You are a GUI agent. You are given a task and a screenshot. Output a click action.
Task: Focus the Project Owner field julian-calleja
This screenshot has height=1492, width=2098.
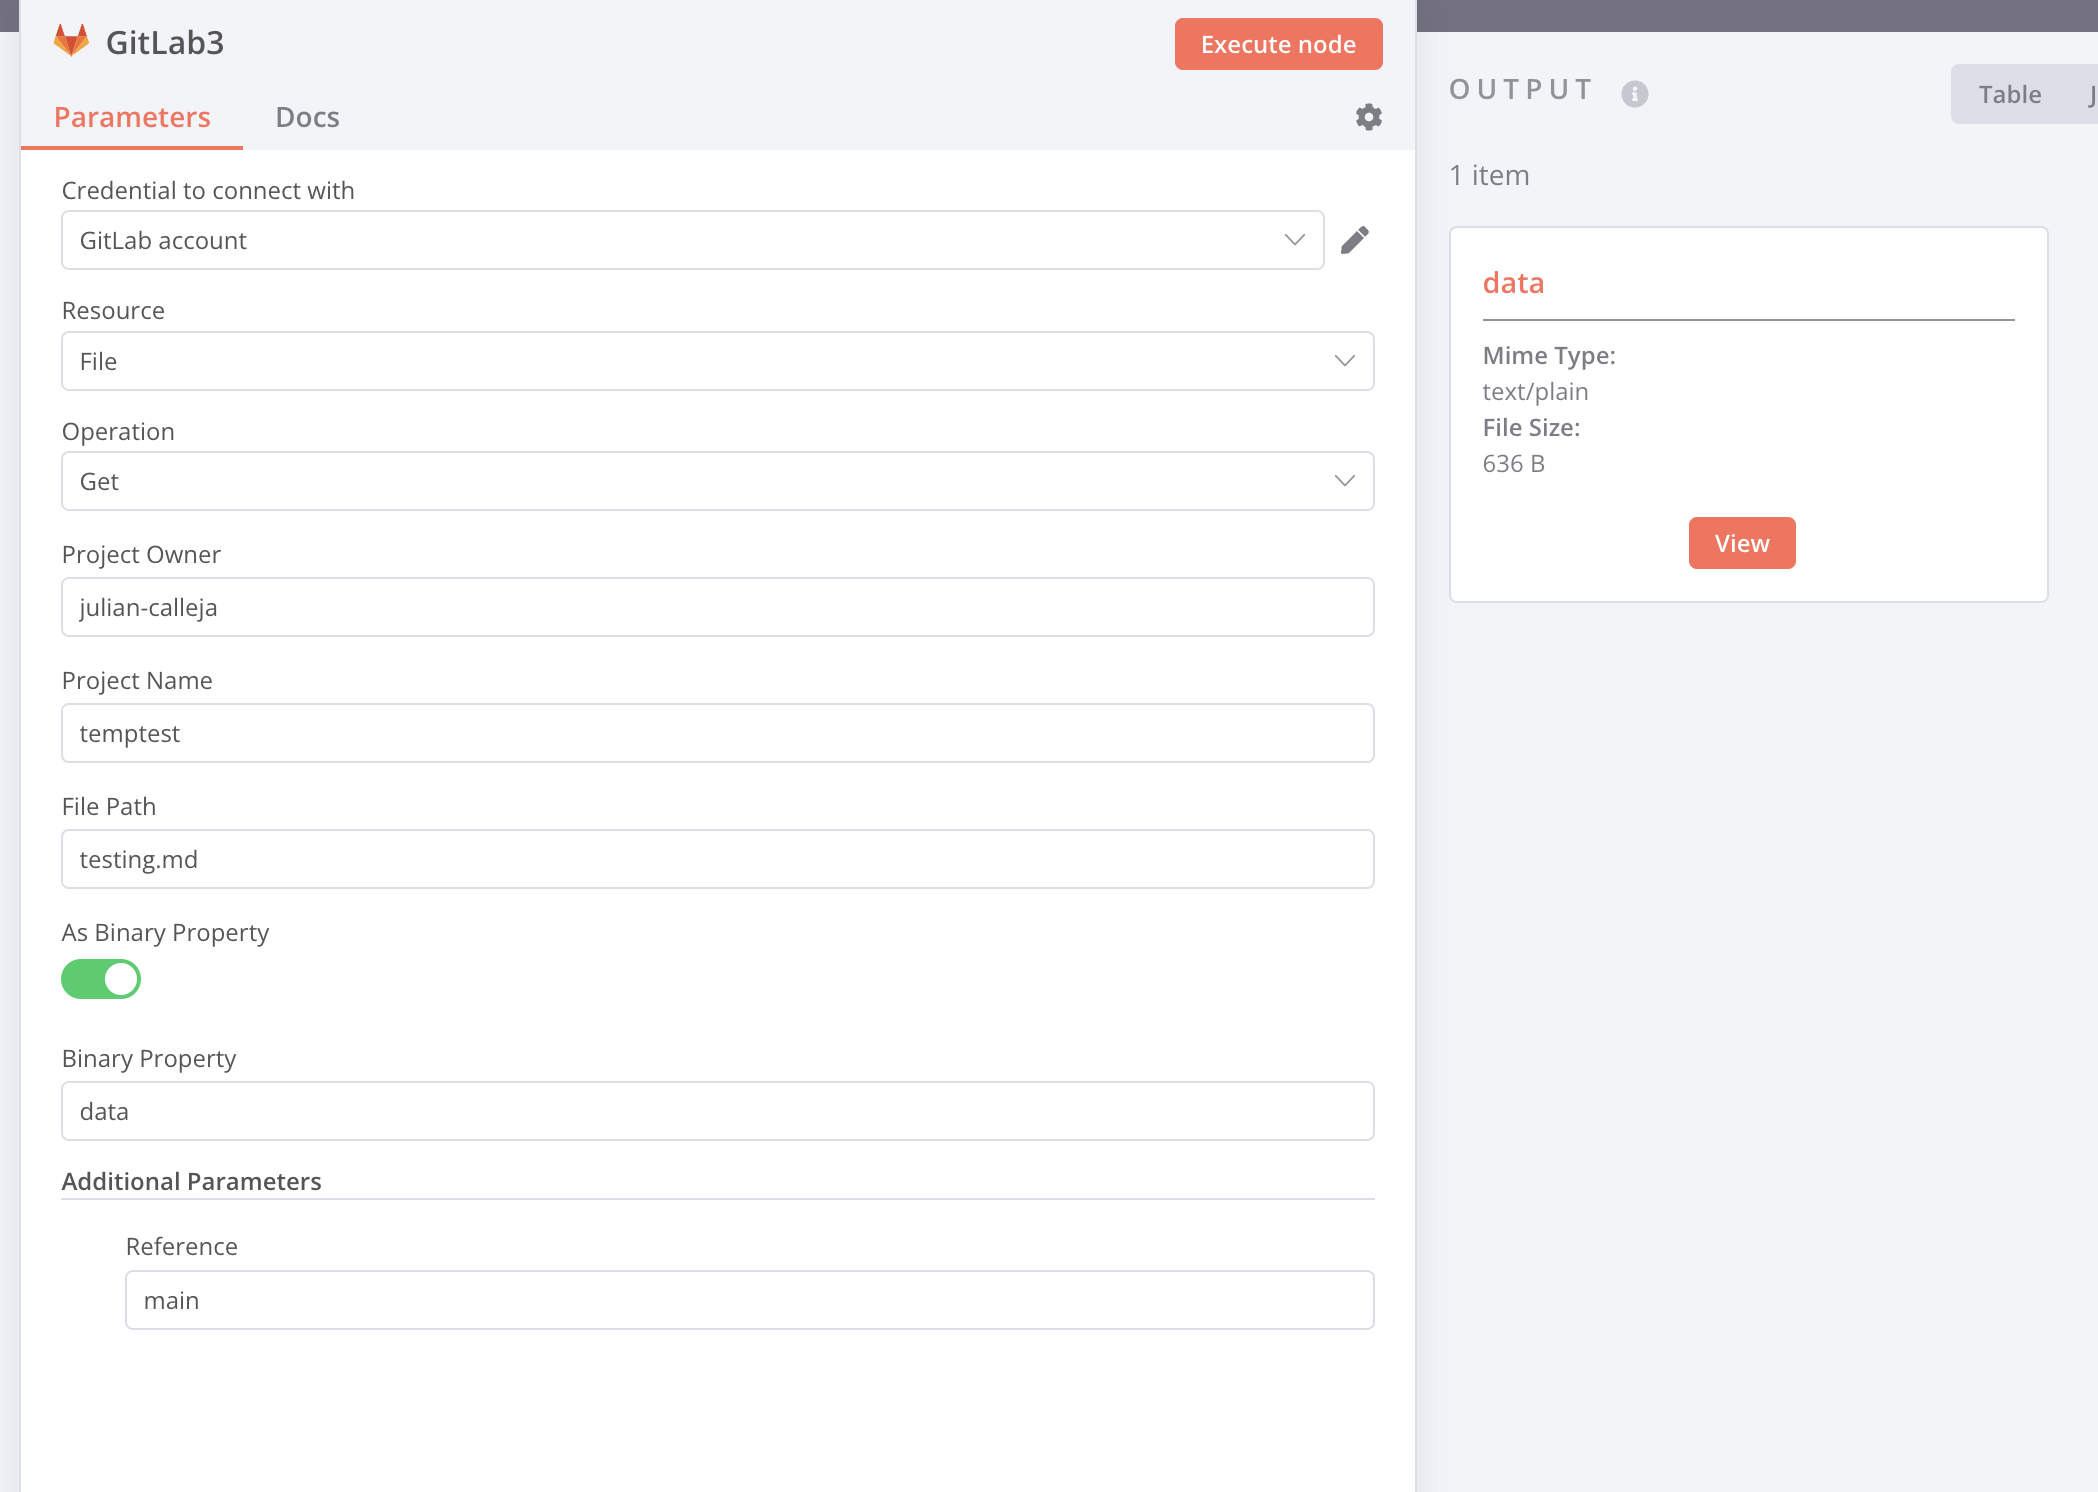tap(717, 607)
